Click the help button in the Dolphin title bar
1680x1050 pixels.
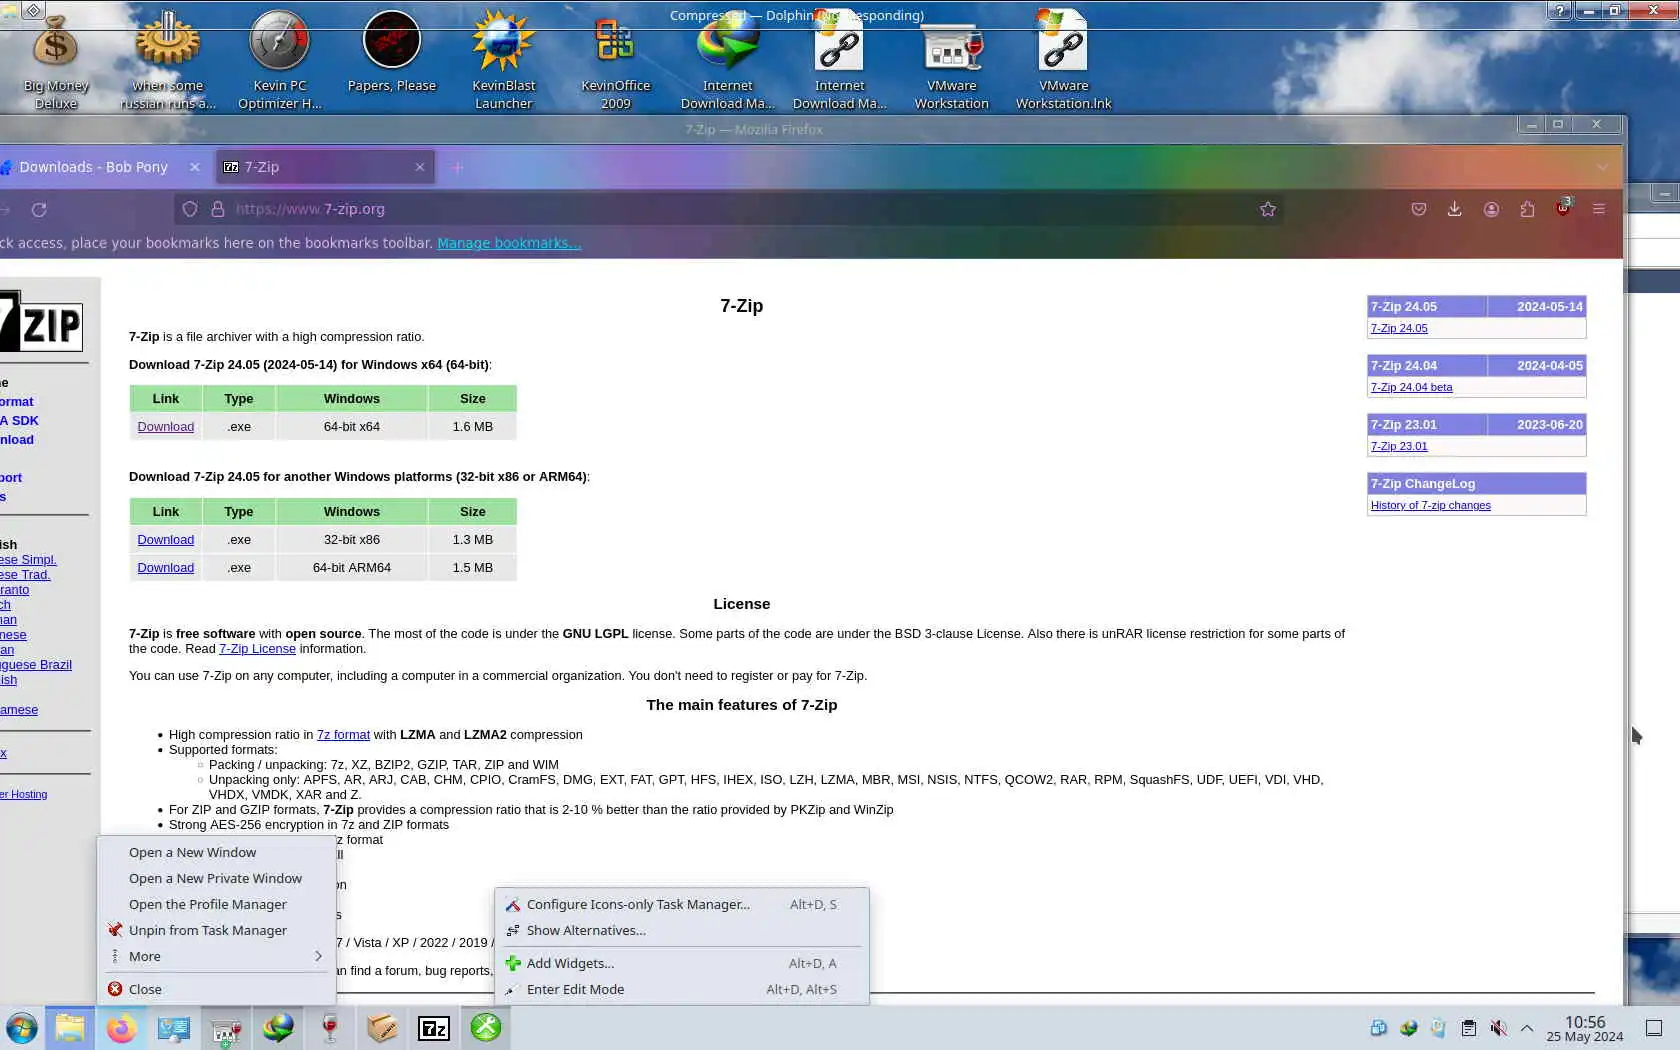point(1559,11)
